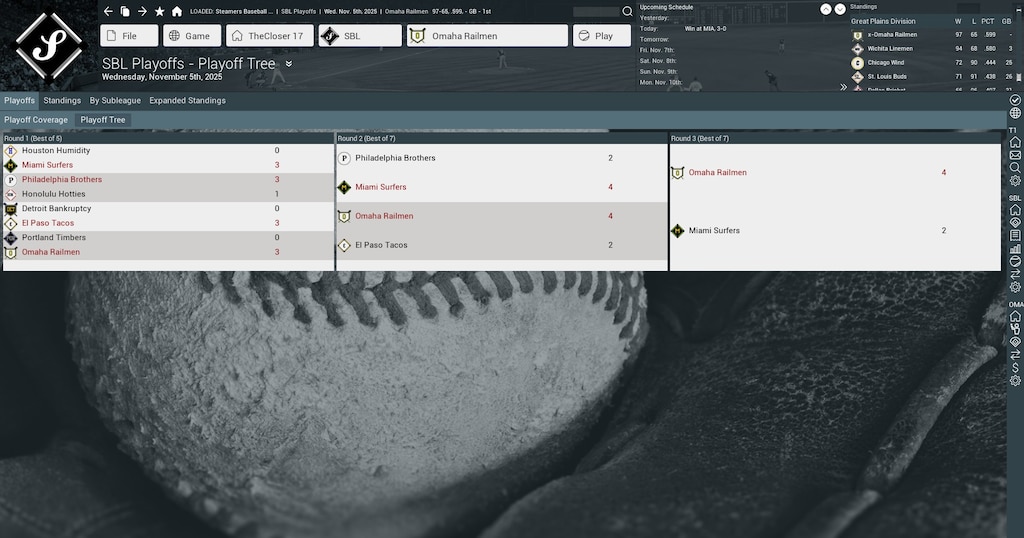Screen dimensions: 1024x538
Task: Select the Playoff Coverage sub-tab
Action: click(36, 119)
